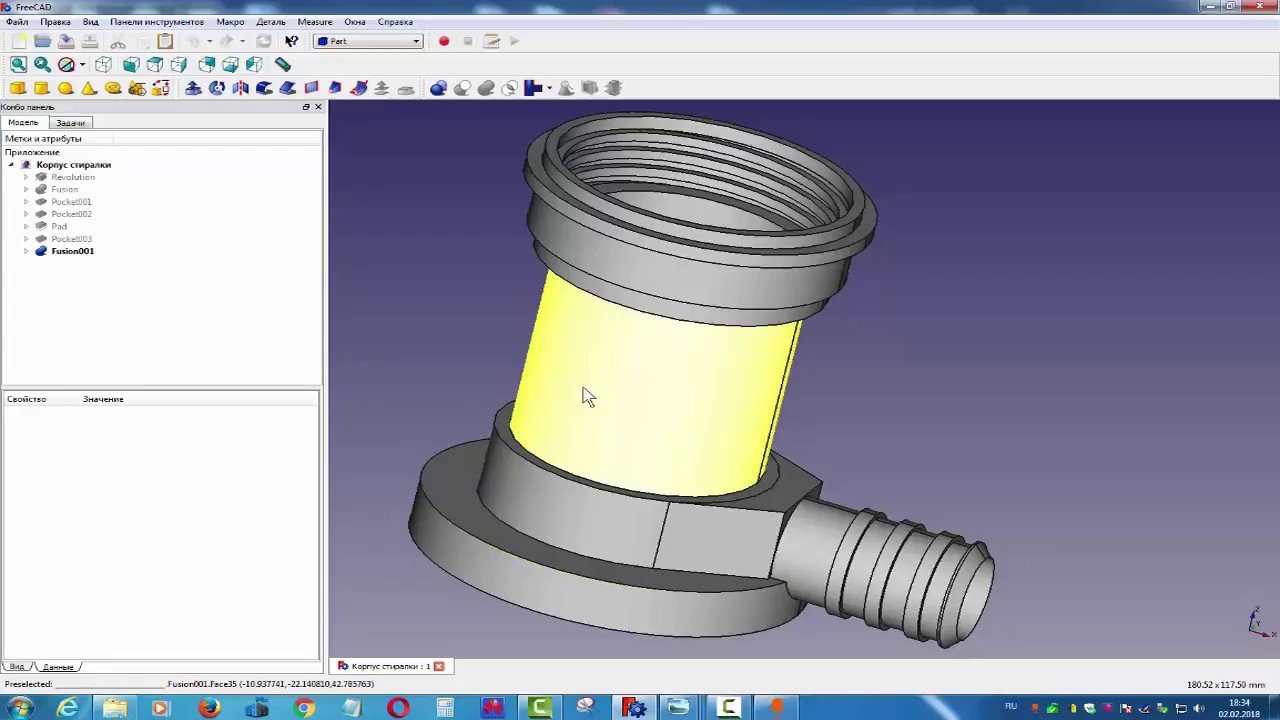Click the What's This help pointer icon
The image size is (1280, 720).
point(291,41)
